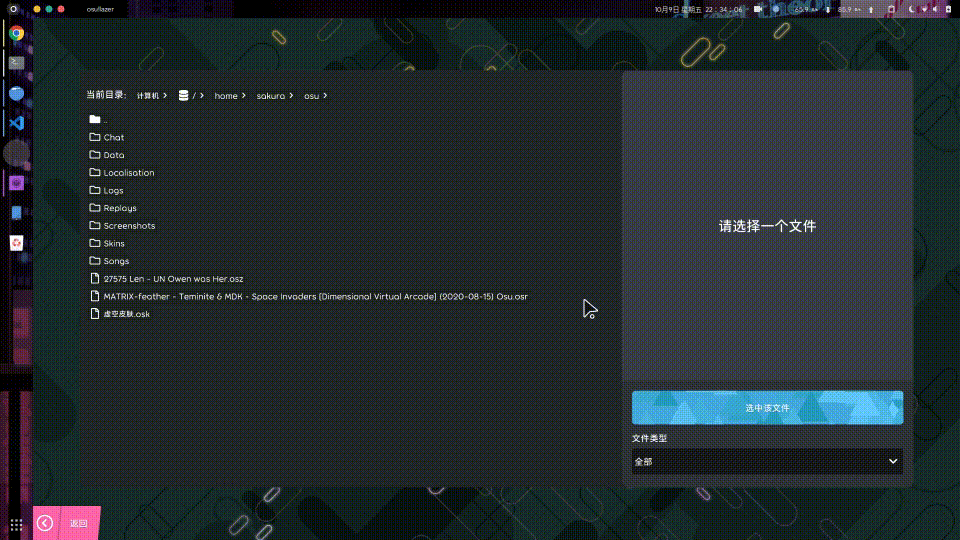Click the file icon beside the .osz file
The height and width of the screenshot is (540, 960).
95,279
